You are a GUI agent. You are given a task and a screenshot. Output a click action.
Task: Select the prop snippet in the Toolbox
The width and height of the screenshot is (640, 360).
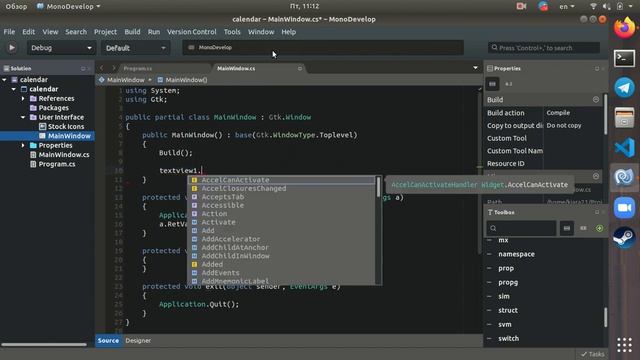pos(506,269)
